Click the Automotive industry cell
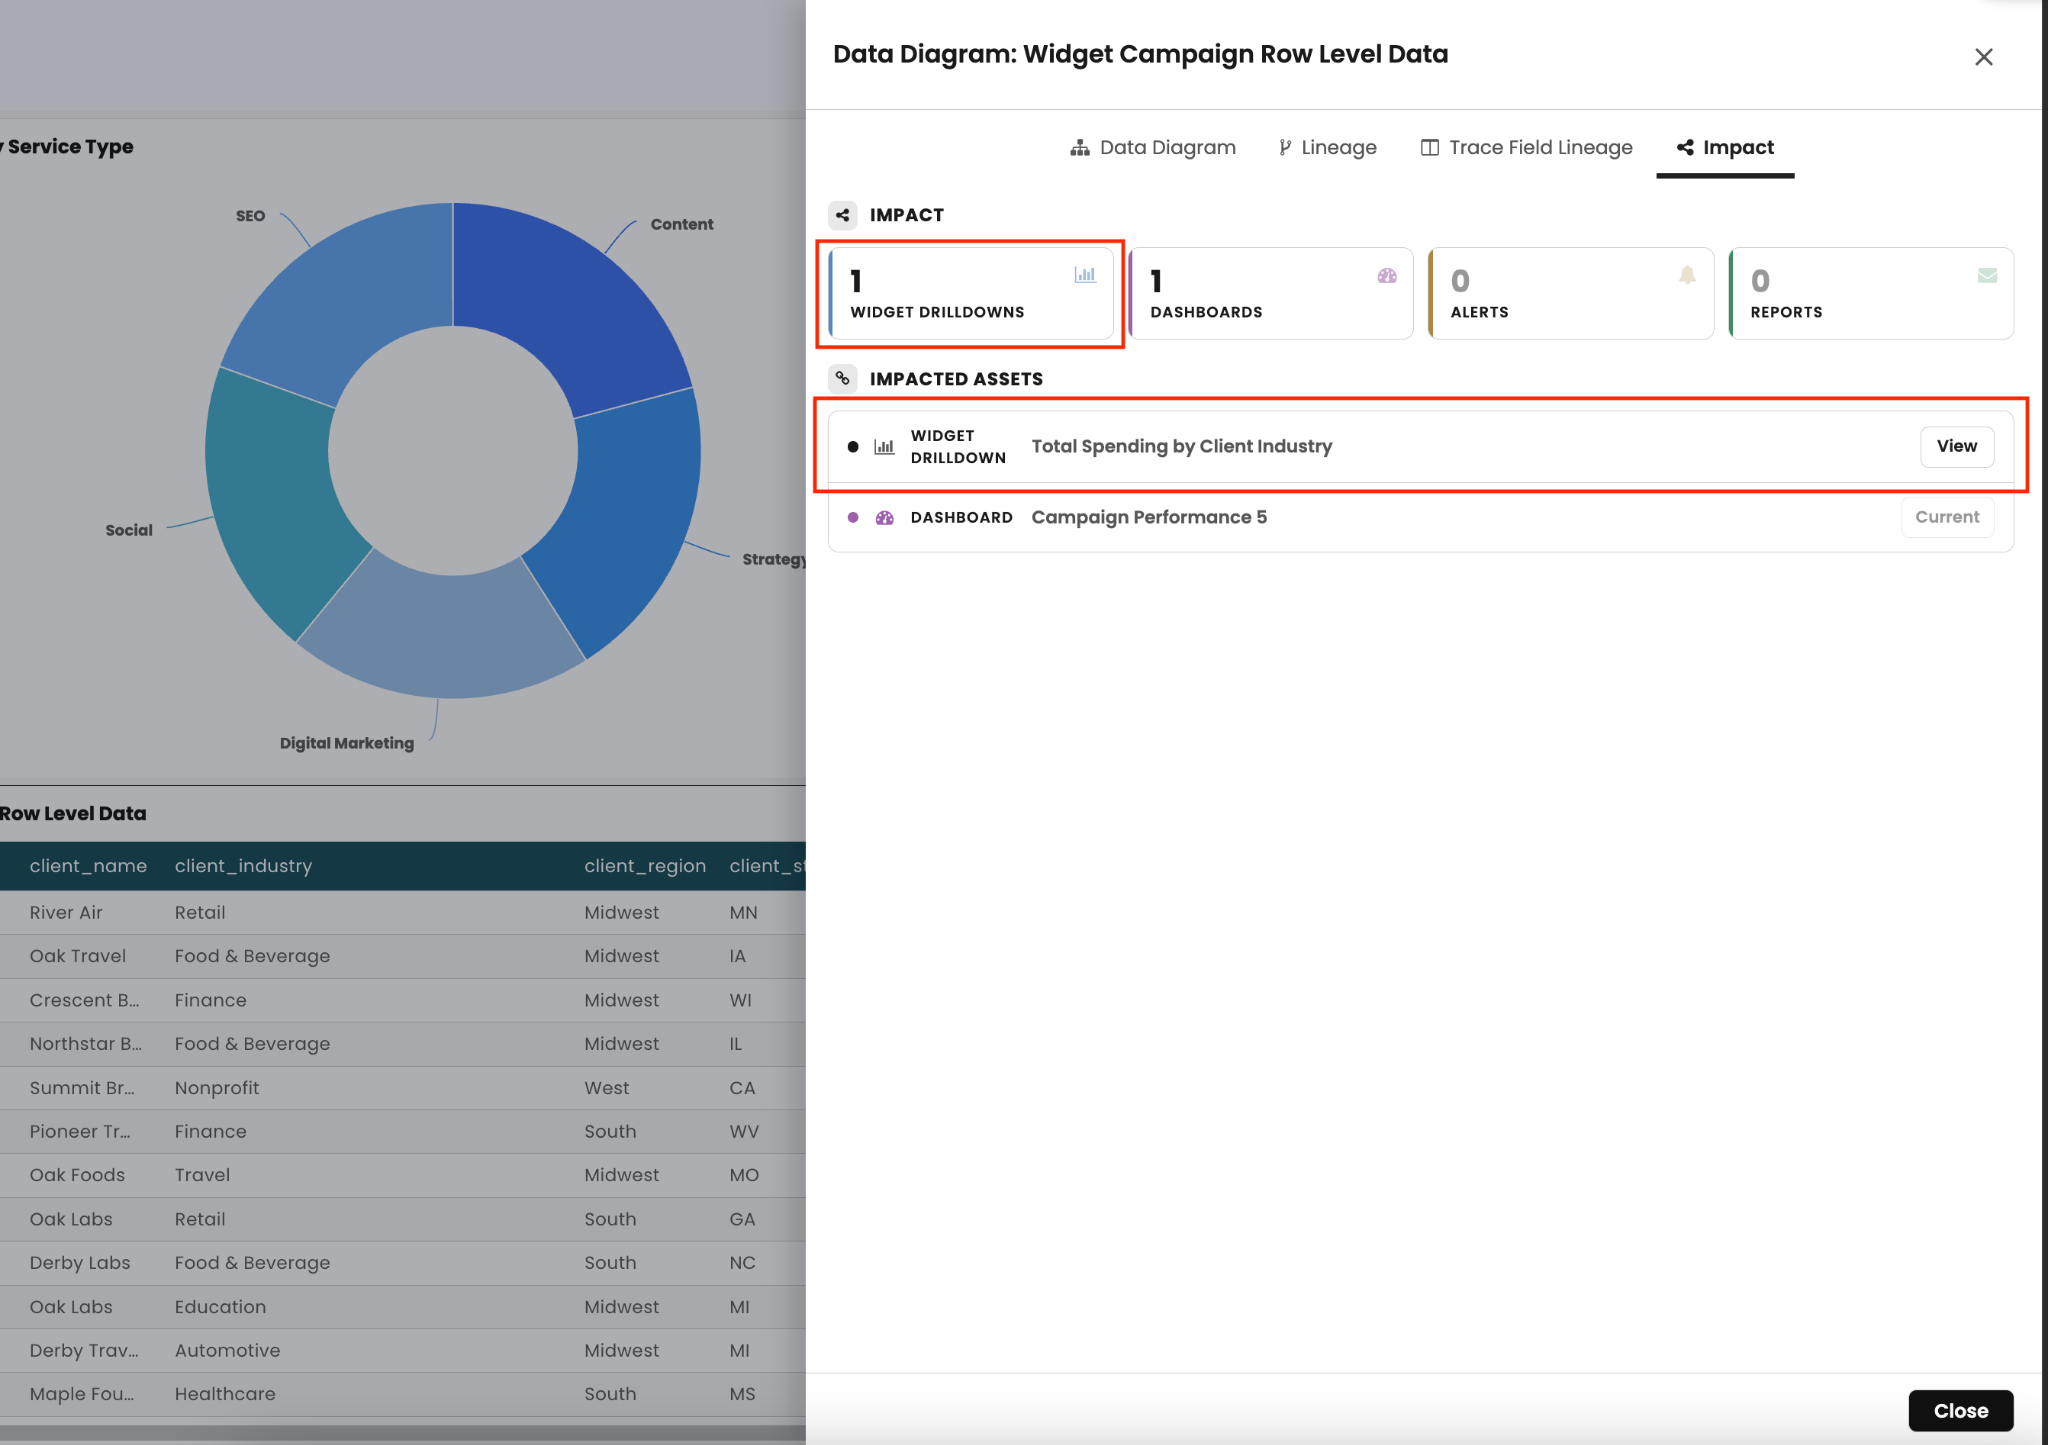The image size is (2048, 1445). click(x=227, y=1351)
